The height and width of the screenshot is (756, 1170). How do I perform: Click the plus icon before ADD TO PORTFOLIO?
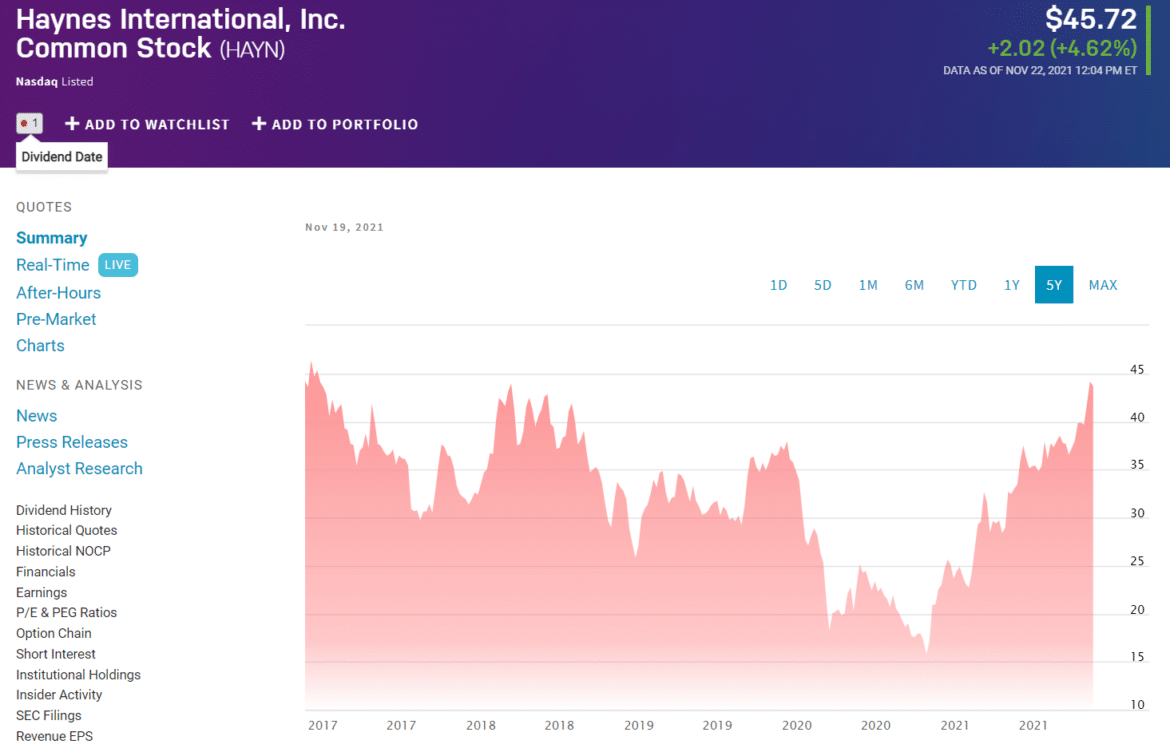point(261,124)
